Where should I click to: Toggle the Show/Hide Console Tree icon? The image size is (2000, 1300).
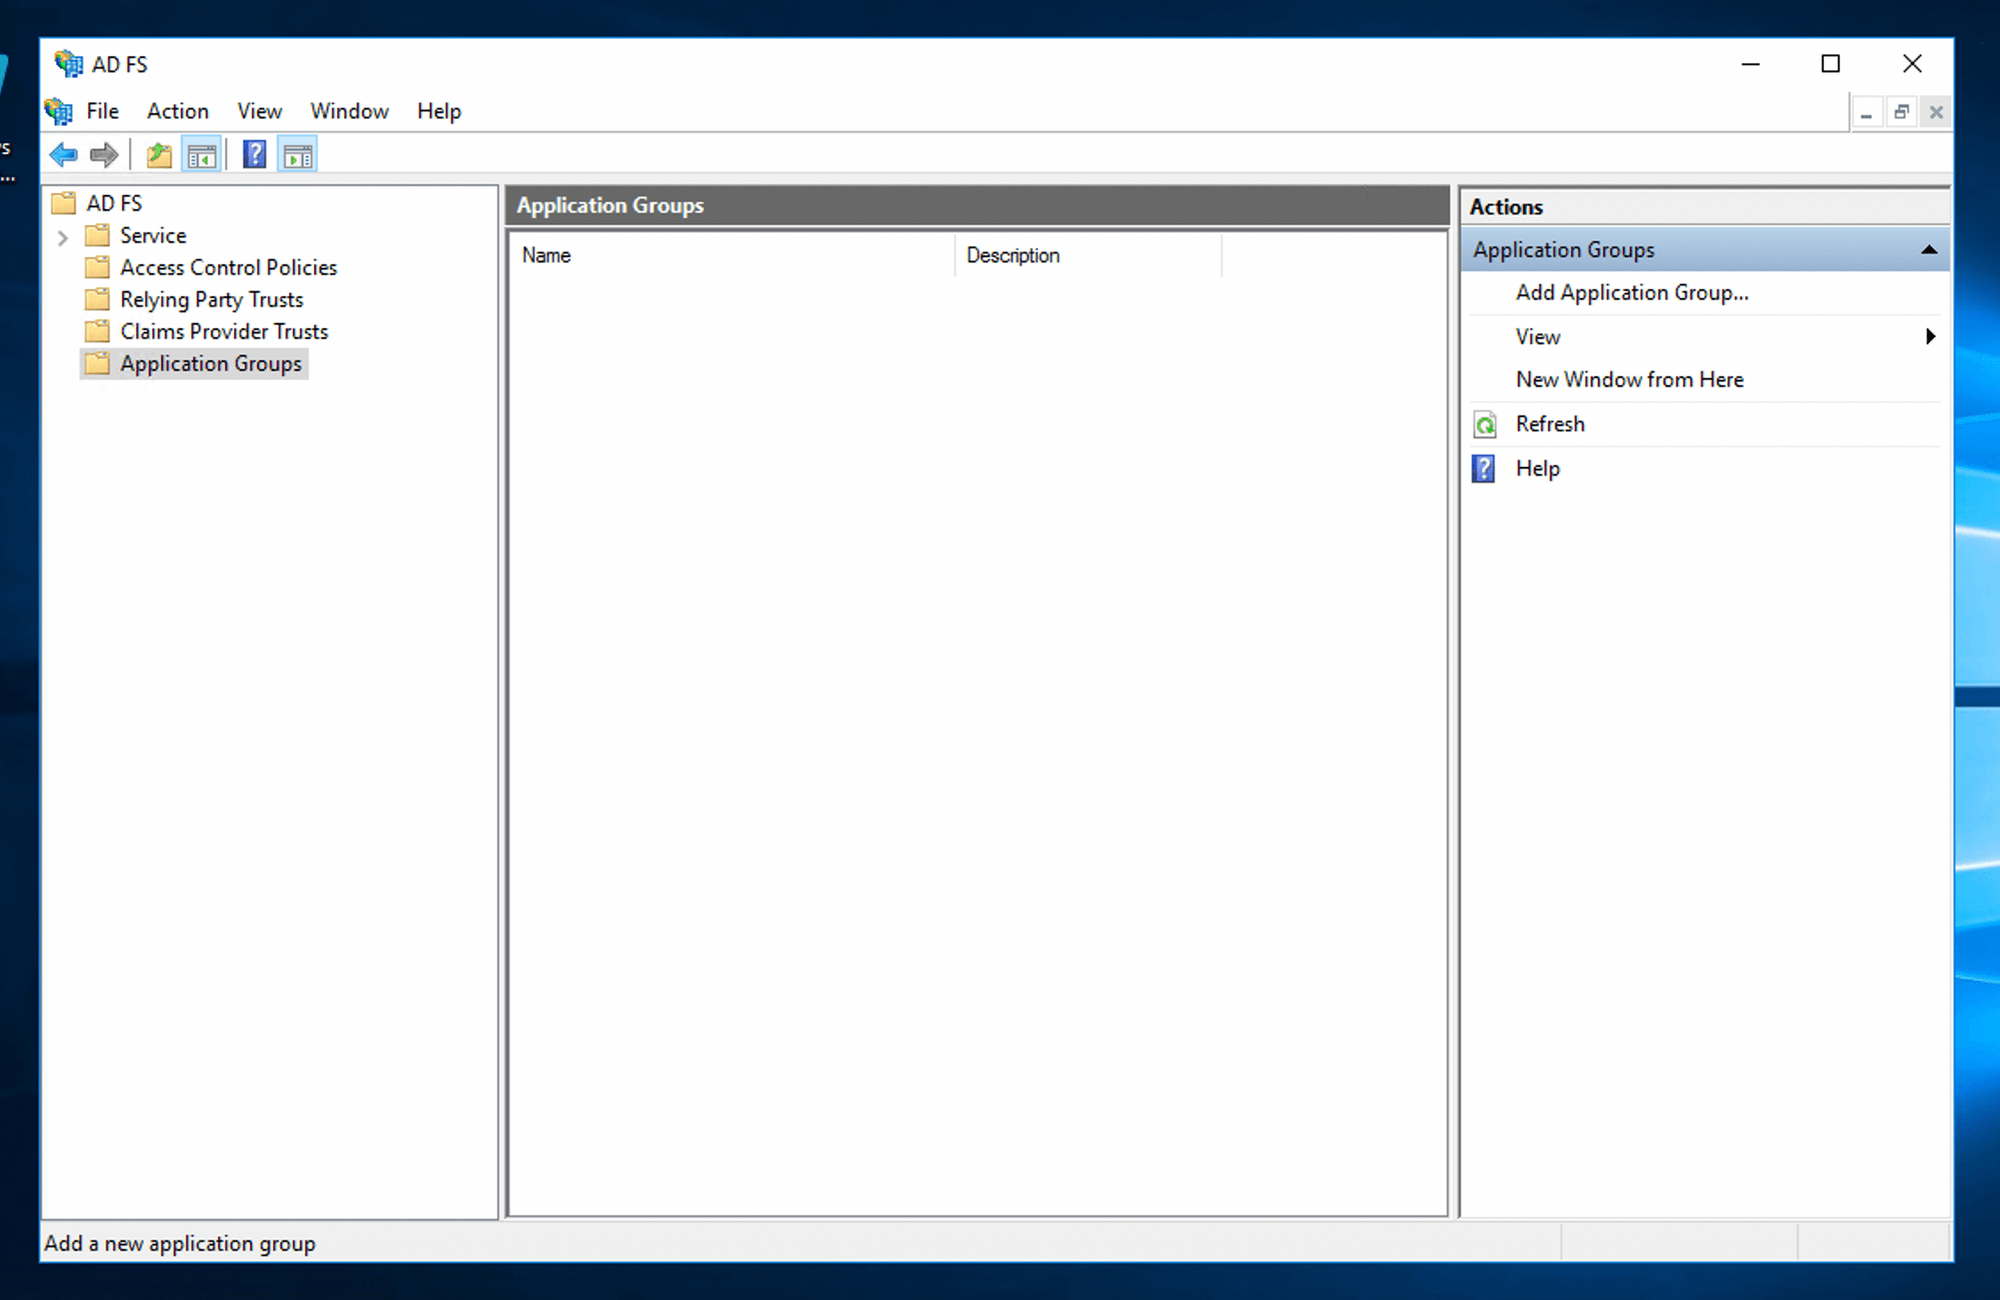202,155
